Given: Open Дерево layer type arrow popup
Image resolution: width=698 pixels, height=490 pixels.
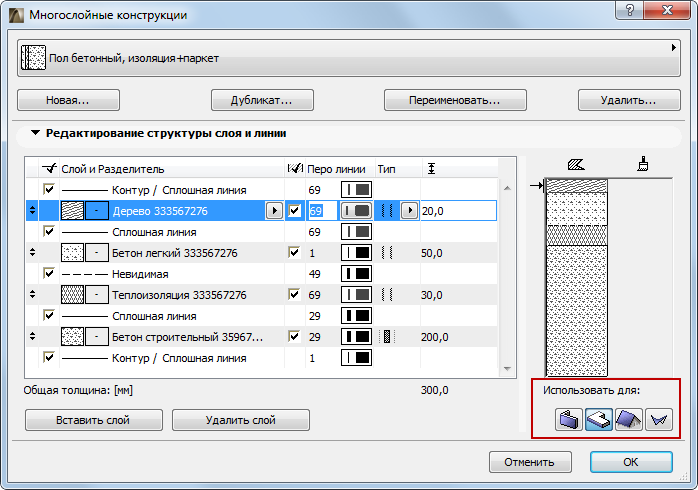Looking at the screenshot, I should [x=409, y=210].
